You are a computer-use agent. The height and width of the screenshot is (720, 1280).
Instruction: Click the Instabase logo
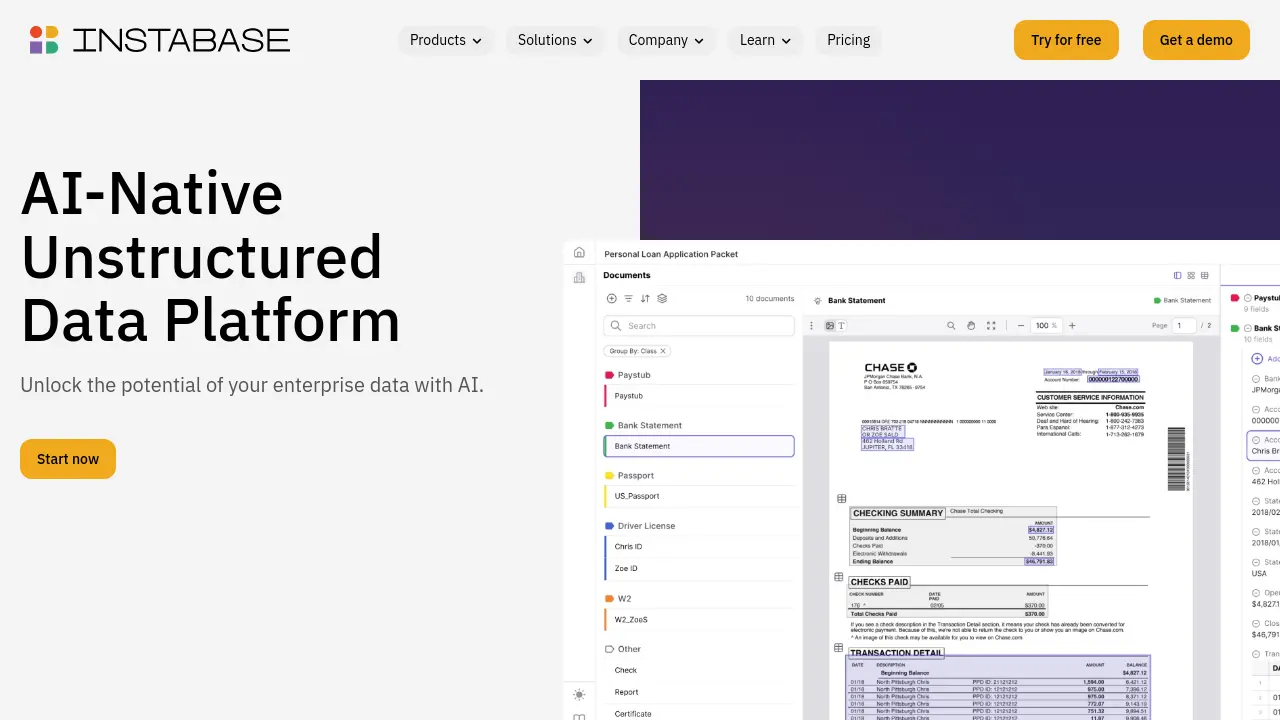tap(160, 40)
